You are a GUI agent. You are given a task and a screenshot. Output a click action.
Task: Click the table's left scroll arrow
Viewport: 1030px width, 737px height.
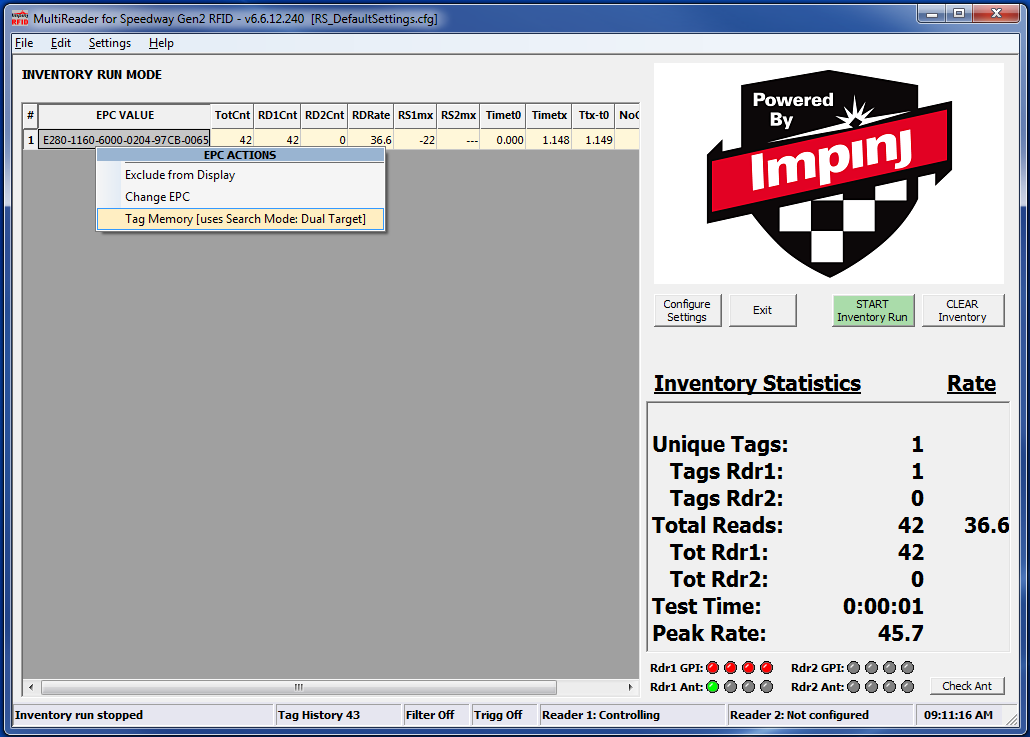pyautogui.click(x=31, y=687)
